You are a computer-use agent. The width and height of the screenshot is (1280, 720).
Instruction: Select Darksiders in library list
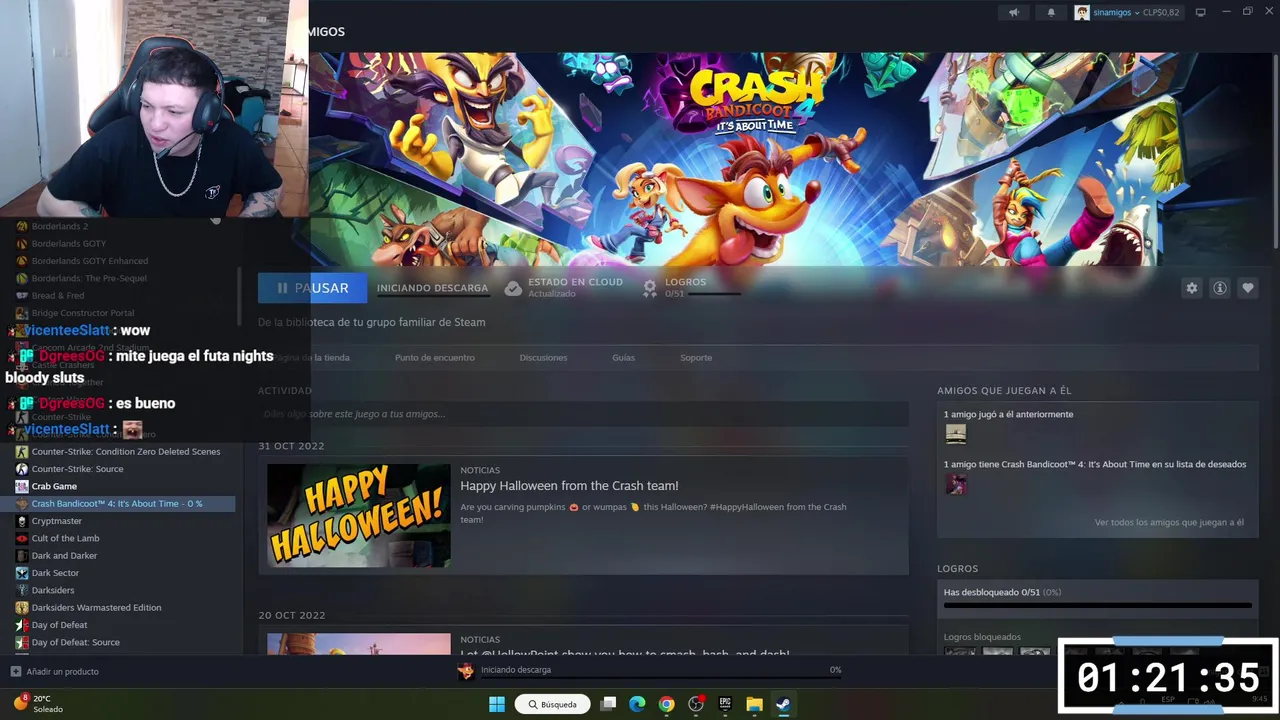[x=53, y=590]
